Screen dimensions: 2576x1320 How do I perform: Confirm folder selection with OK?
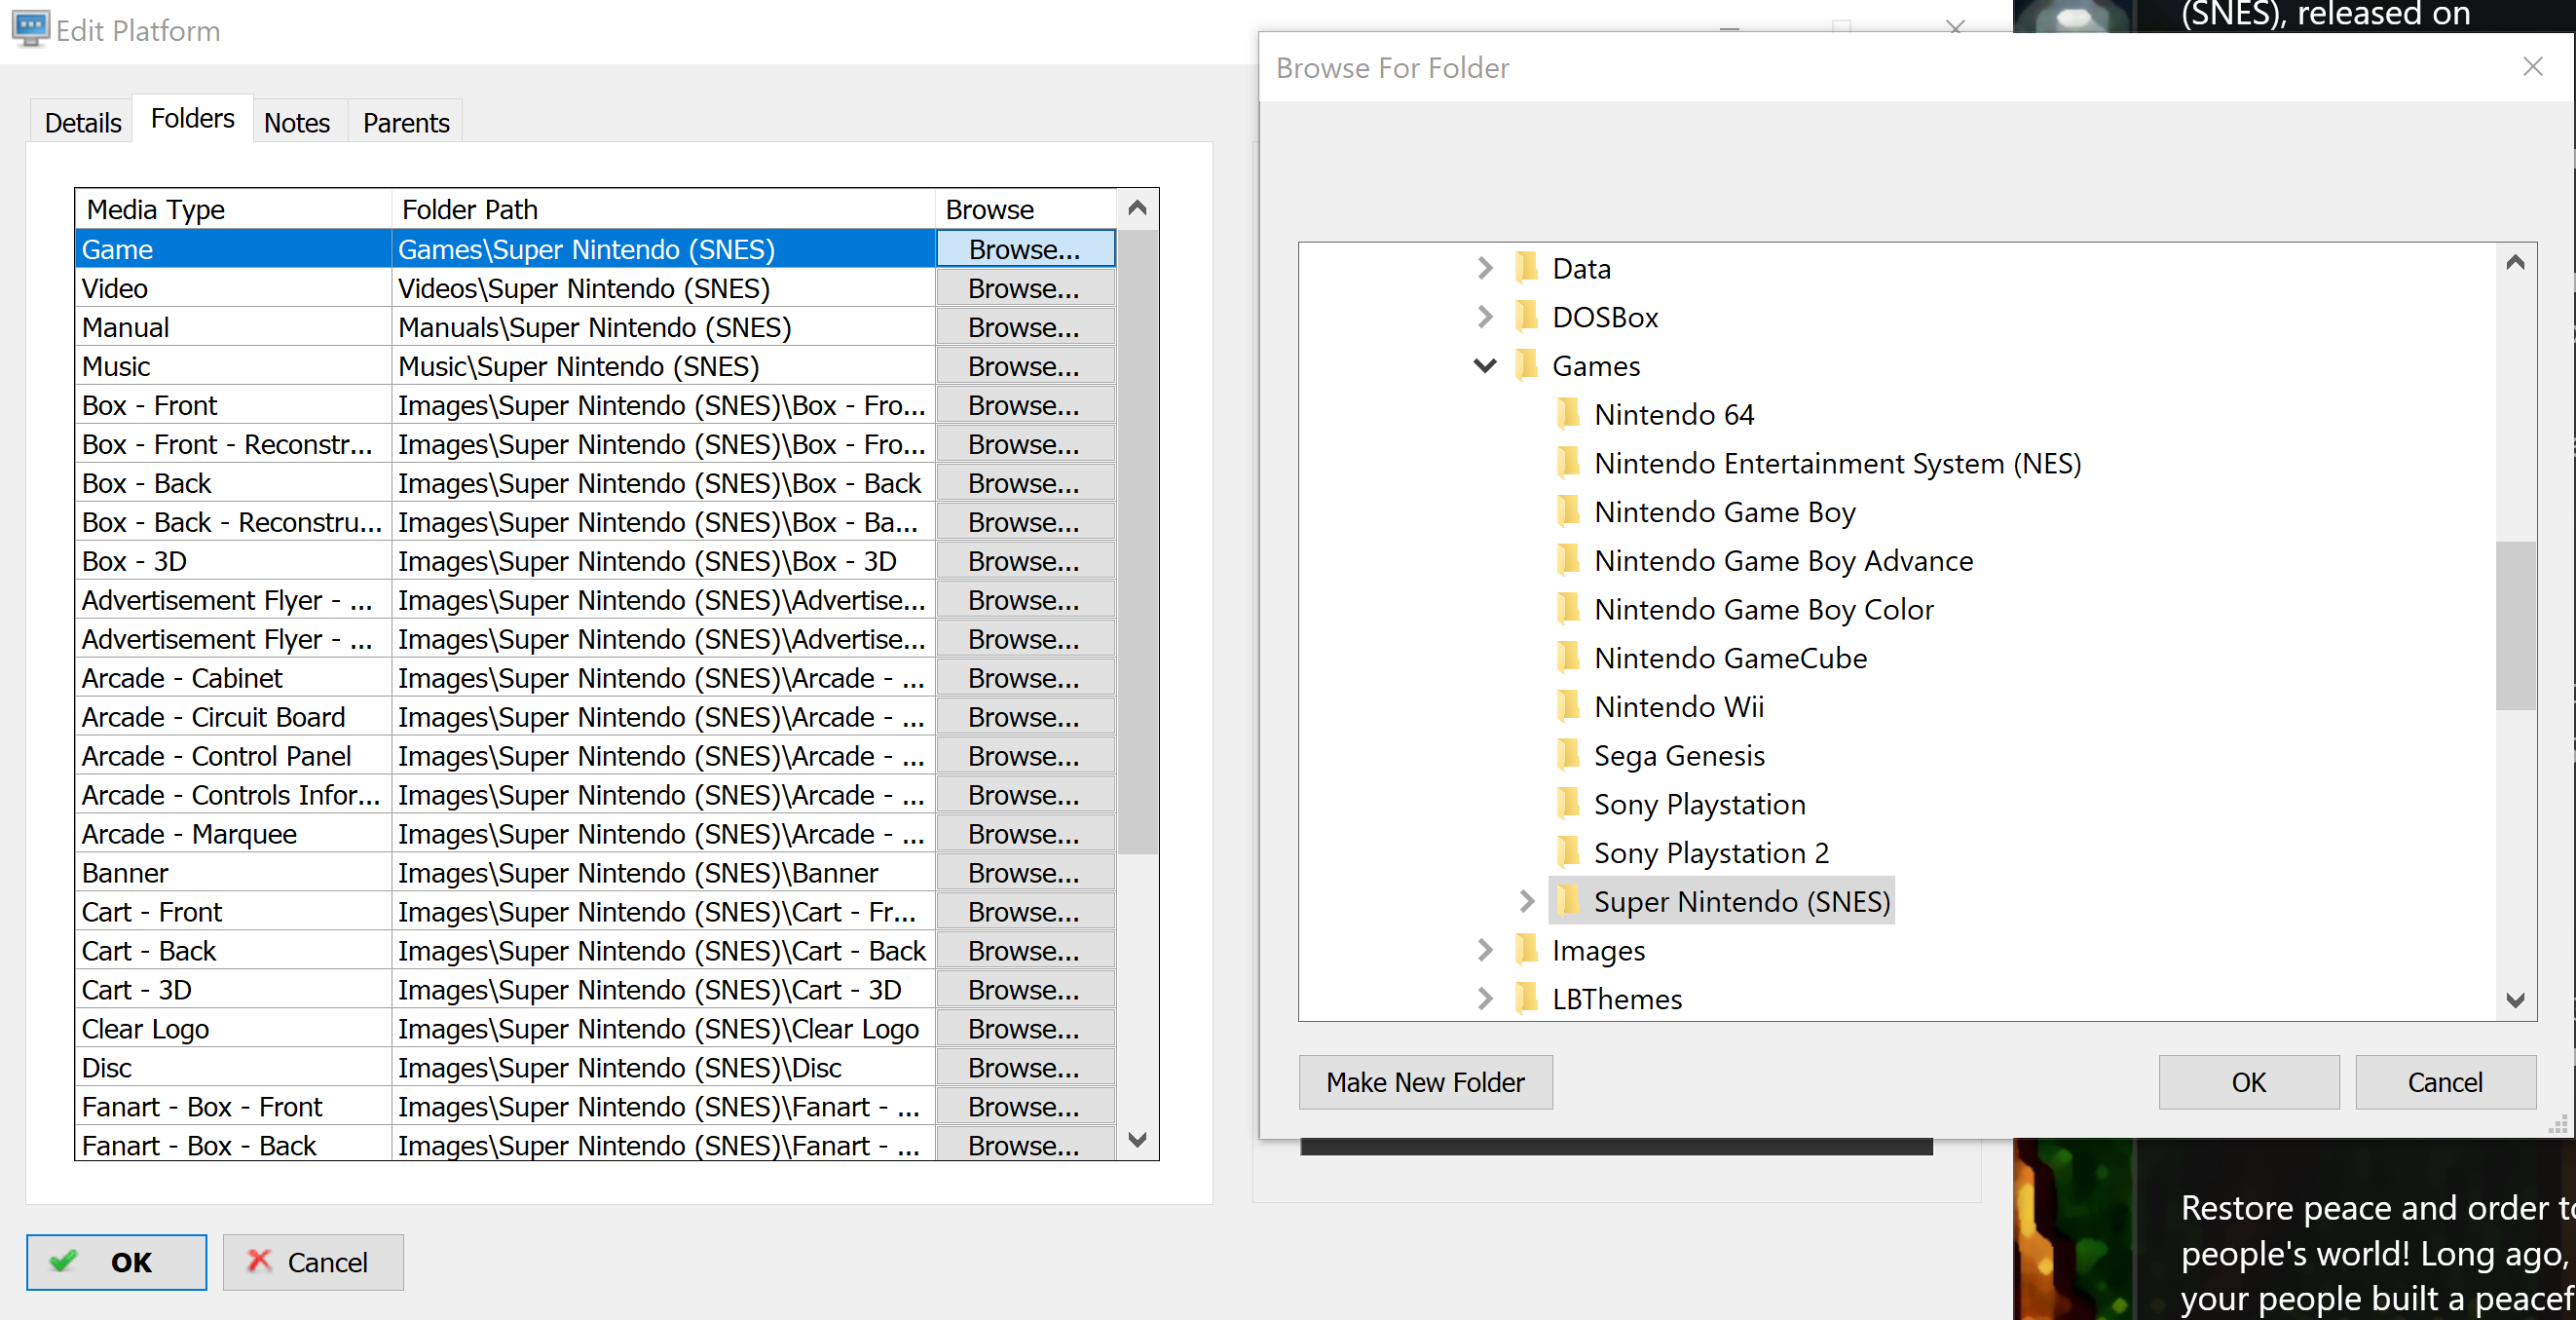[x=2249, y=1082]
